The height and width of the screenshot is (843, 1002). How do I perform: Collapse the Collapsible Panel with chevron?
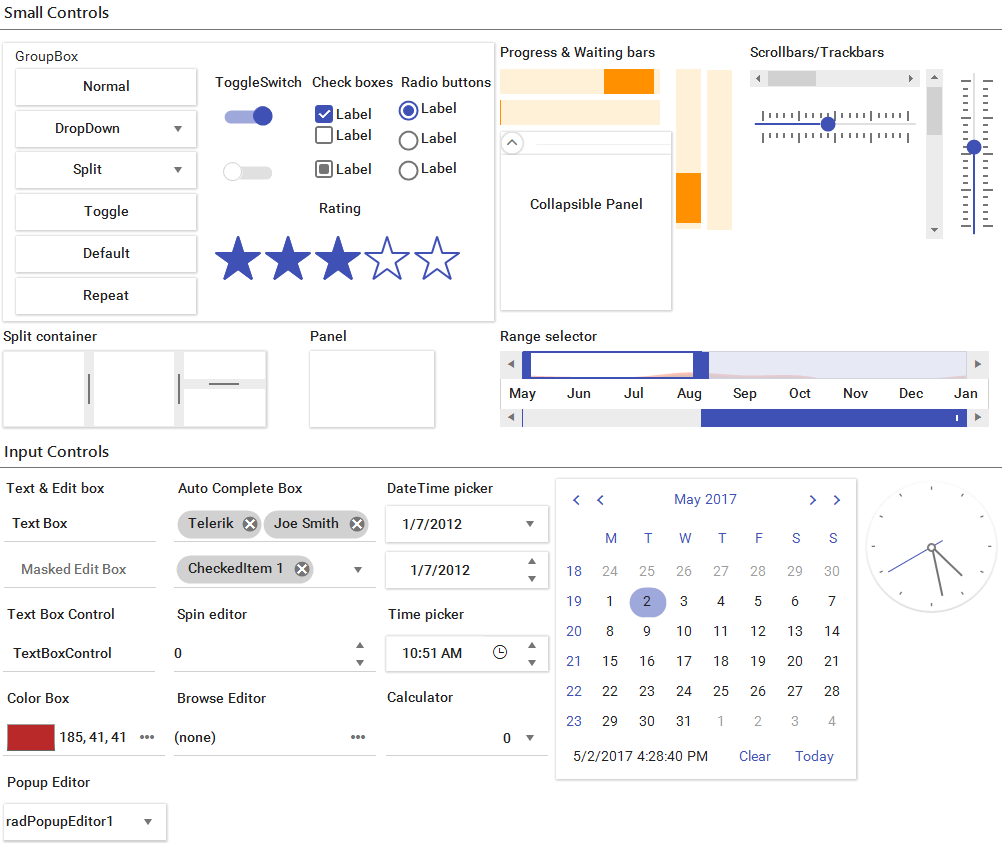click(512, 143)
